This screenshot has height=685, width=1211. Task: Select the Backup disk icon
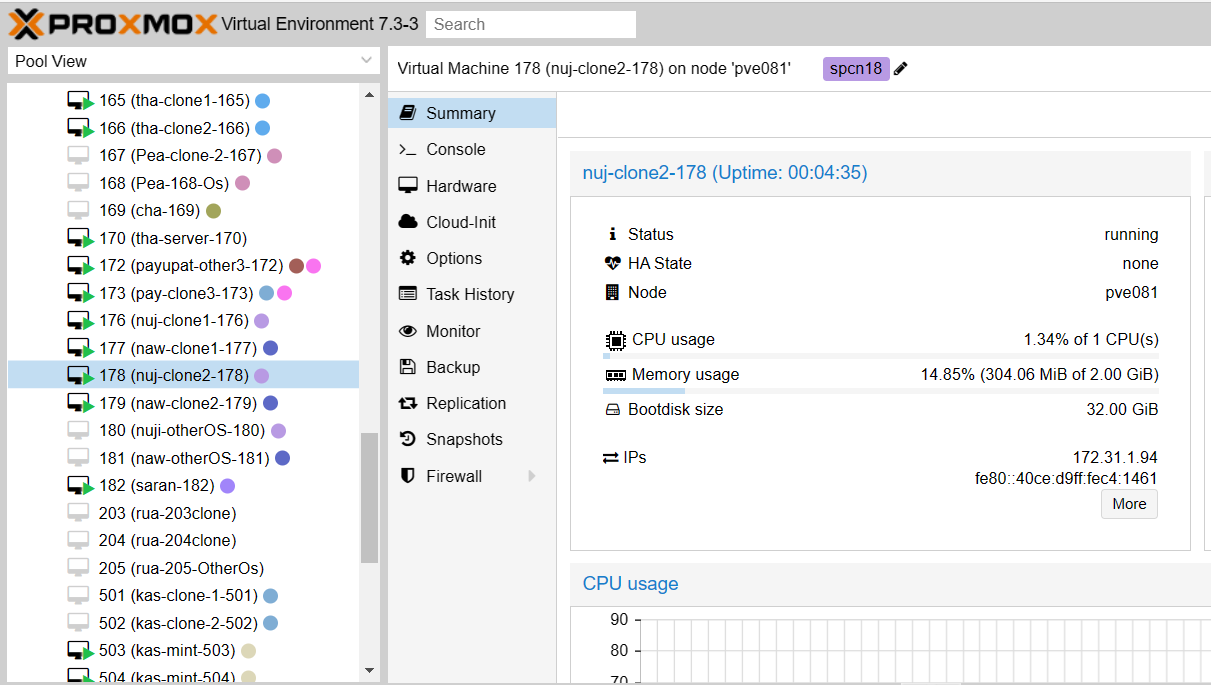[411, 366]
